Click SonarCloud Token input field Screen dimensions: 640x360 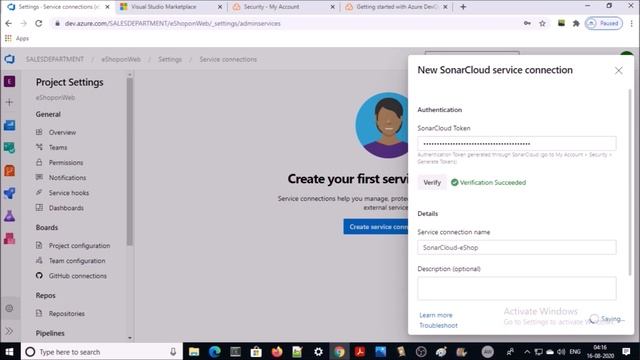(517, 144)
